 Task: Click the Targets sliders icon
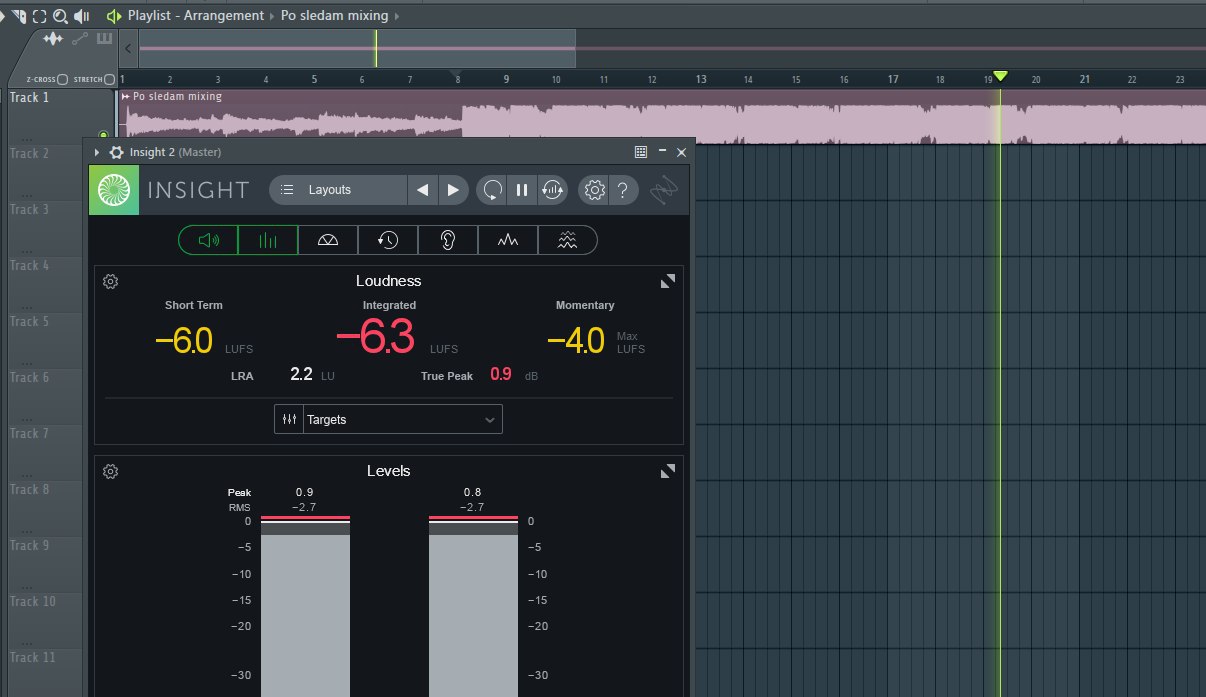tap(289, 420)
